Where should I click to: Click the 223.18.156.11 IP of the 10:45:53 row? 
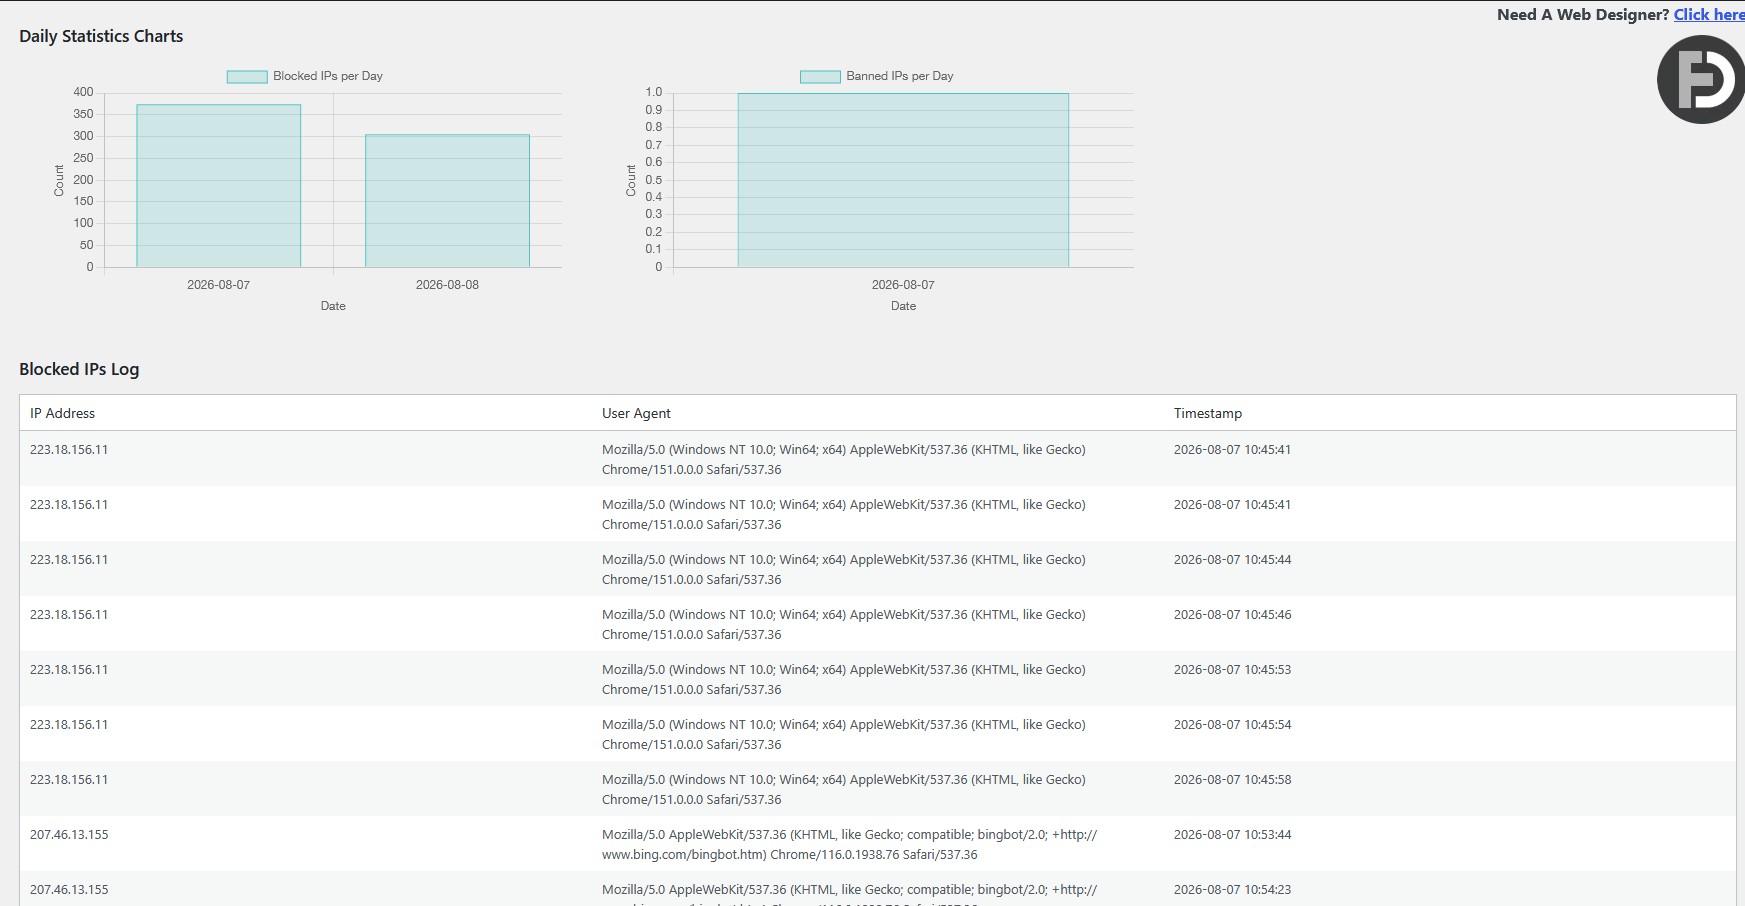[69, 670]
